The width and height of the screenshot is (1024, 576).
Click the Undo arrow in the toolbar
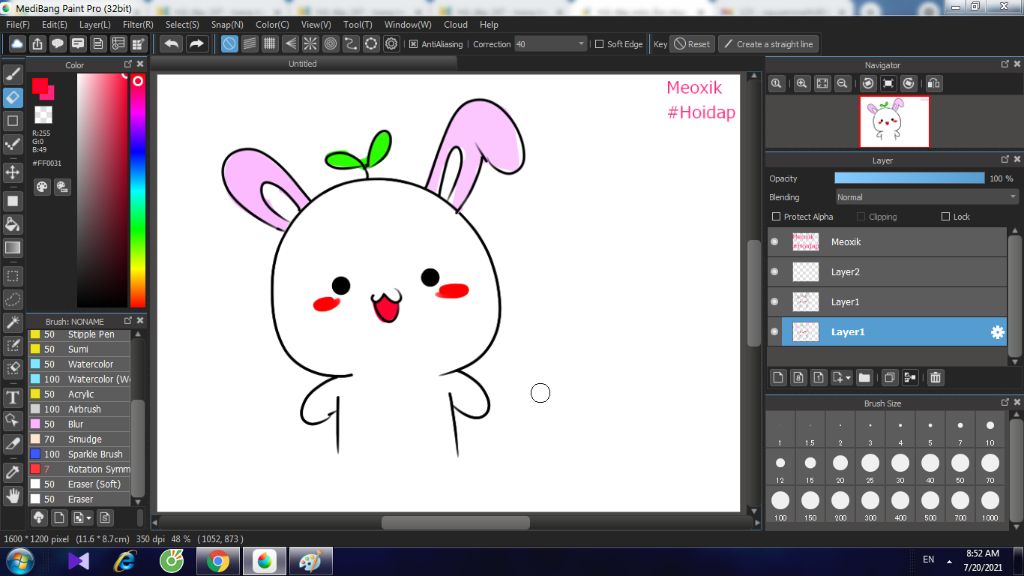tap(171, 44)
